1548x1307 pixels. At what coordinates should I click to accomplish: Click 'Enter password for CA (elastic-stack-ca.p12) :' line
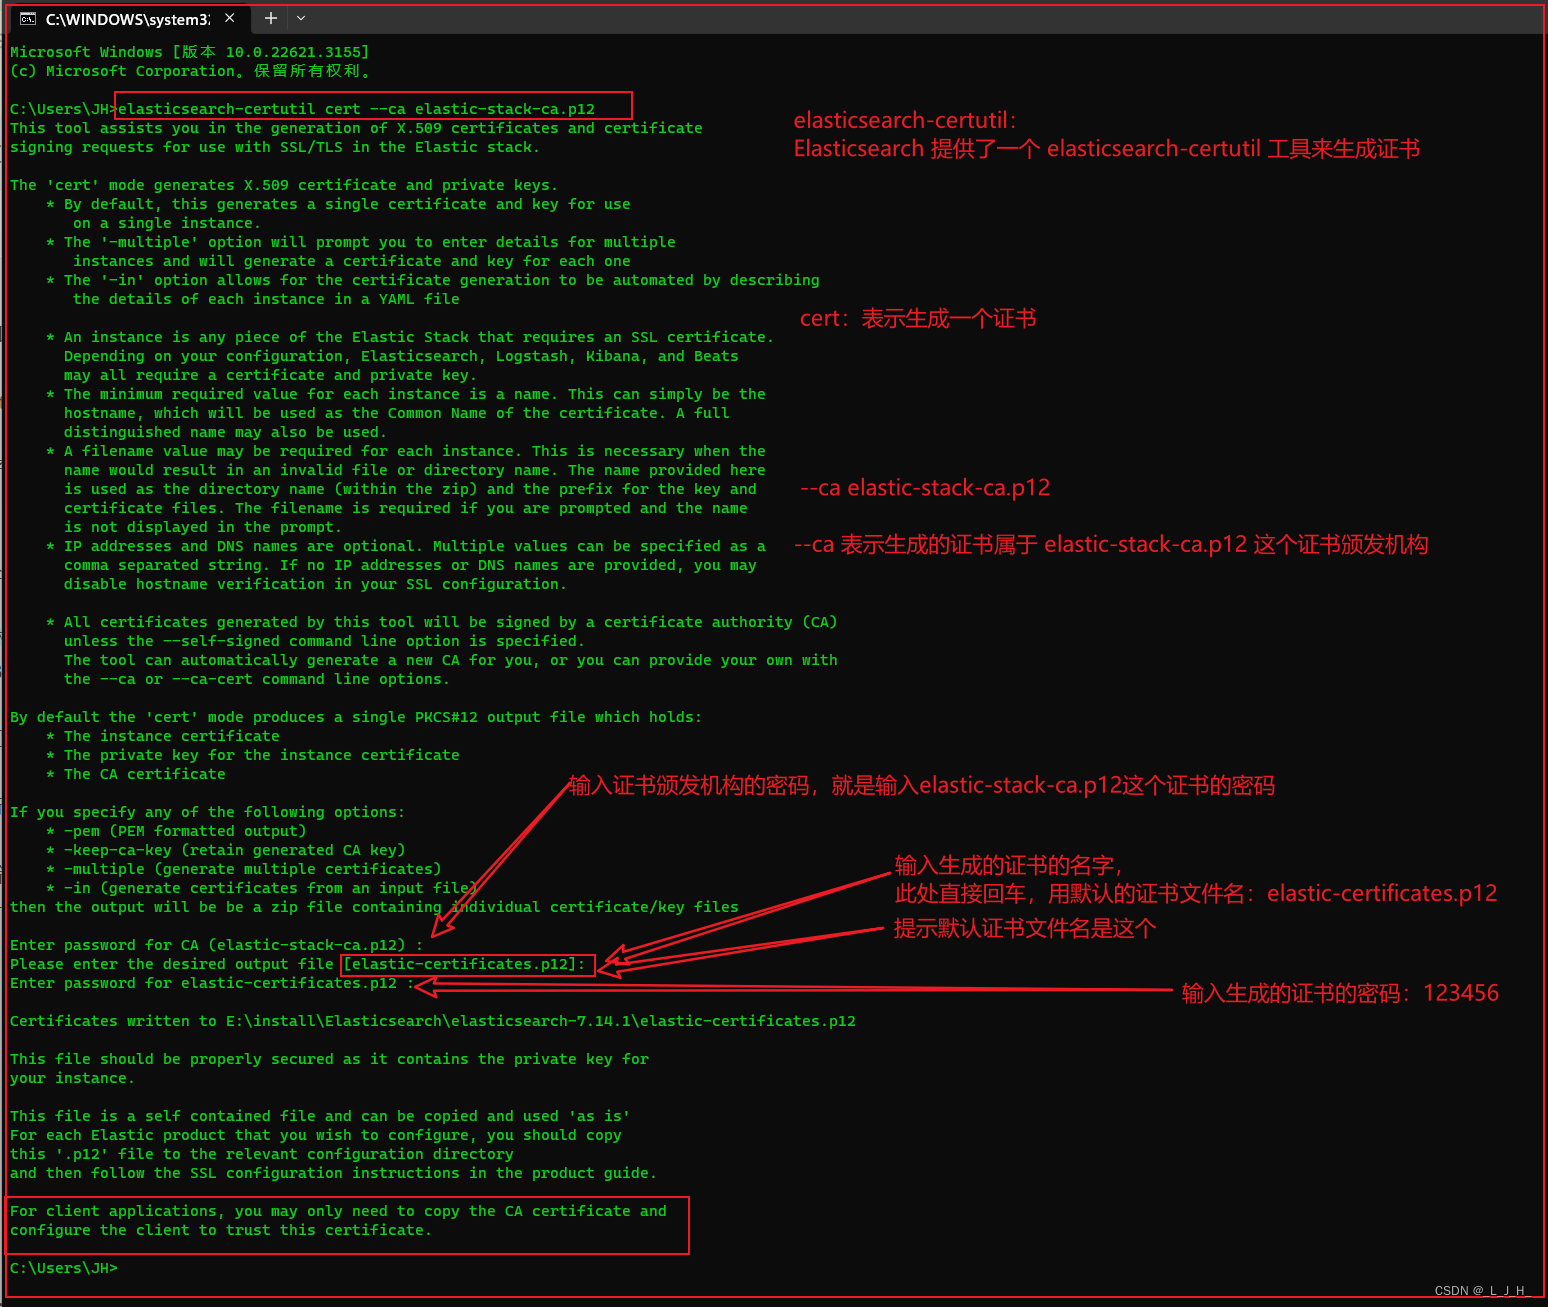click(216, 945)
